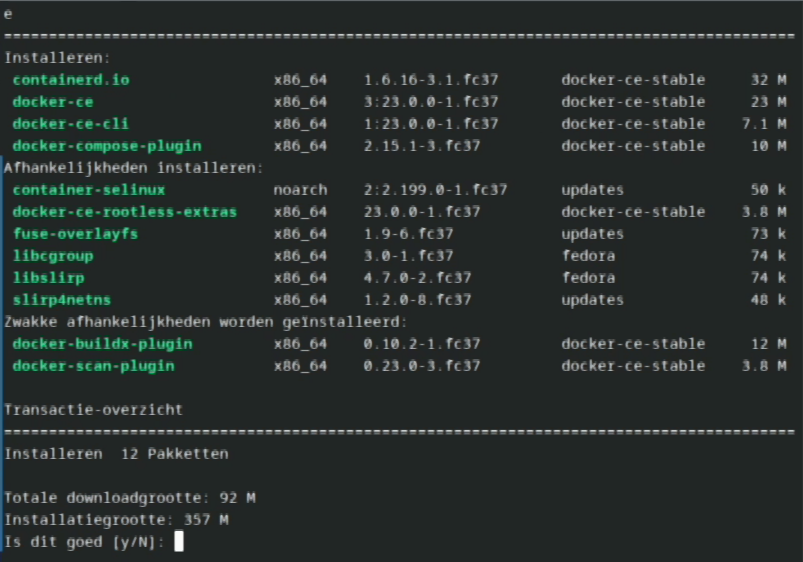Click docker-ce-stable repo in docker-ce row
Screen dimensions: 803x562
(x=633, y=102)
